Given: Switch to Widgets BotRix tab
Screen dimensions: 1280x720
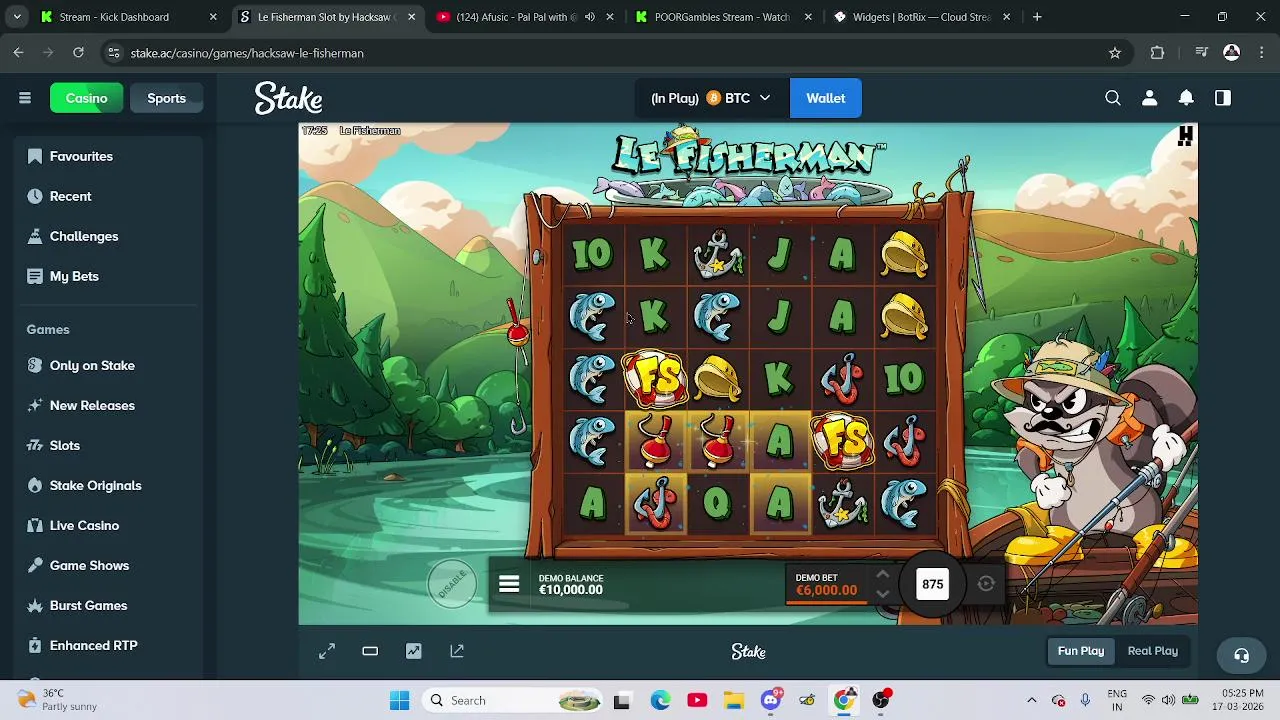Looking at the screenshot, I should click(922, 17).
